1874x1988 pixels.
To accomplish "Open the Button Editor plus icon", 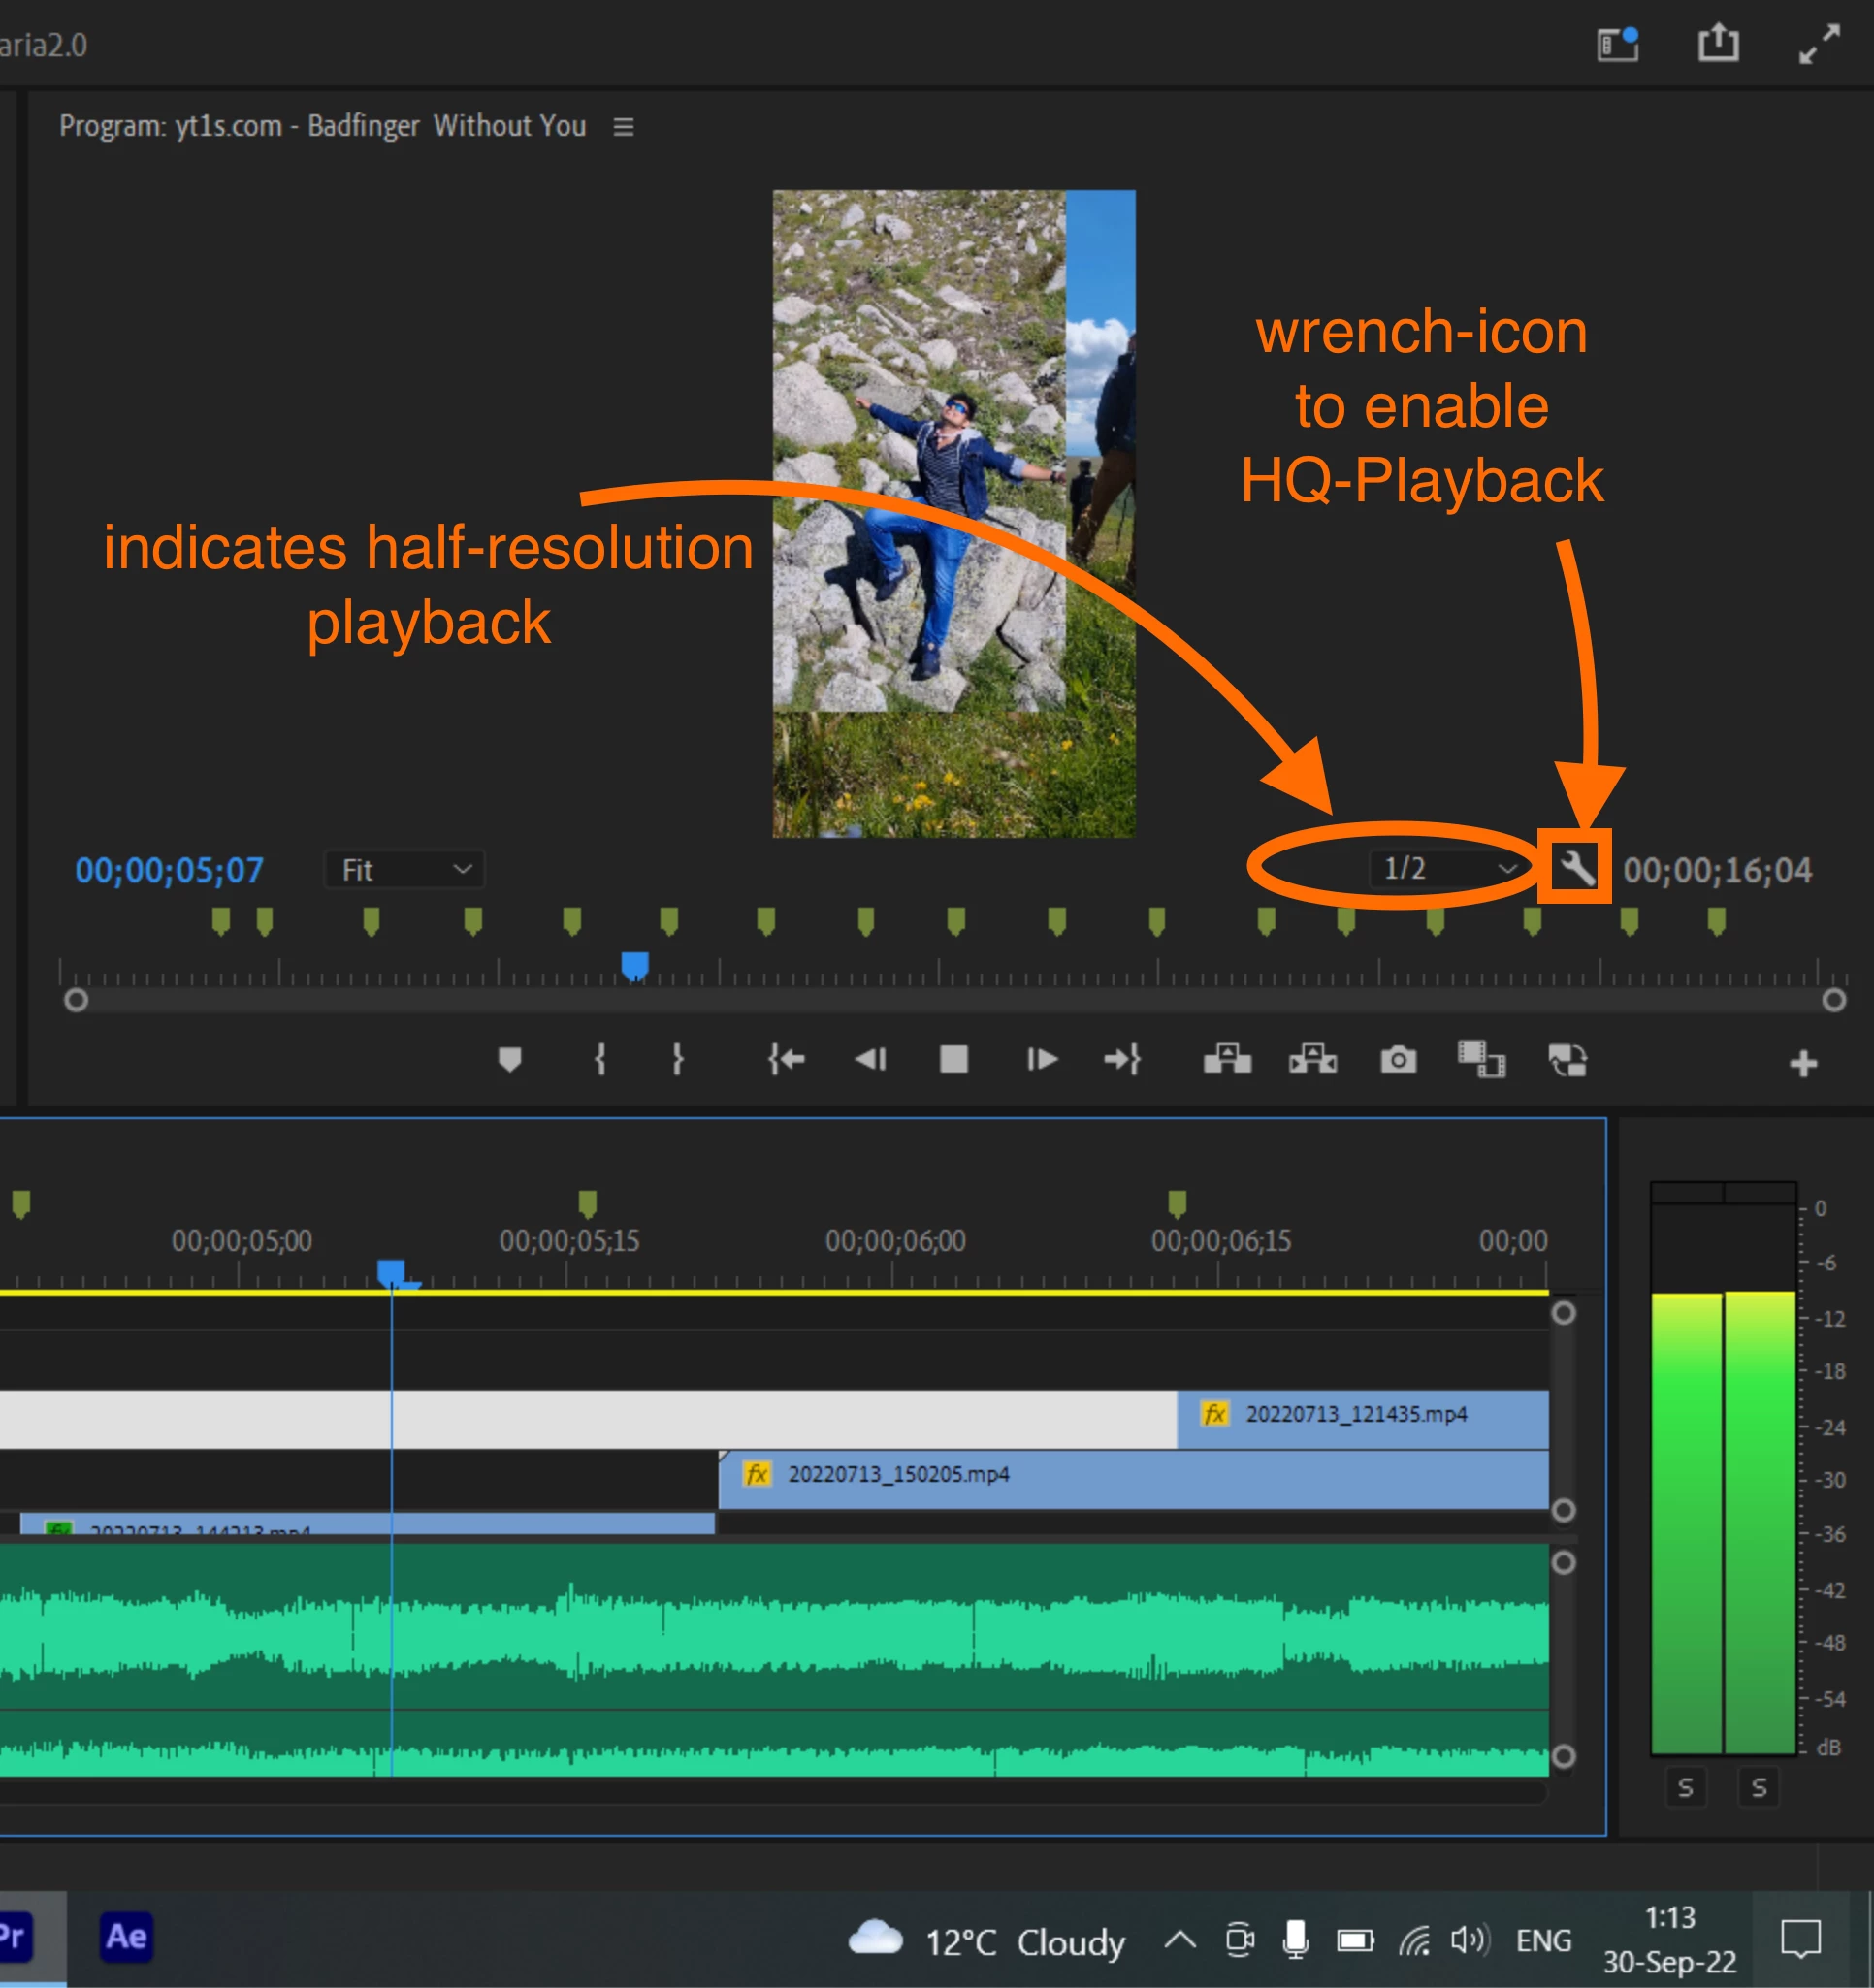I will 1803,1063.
